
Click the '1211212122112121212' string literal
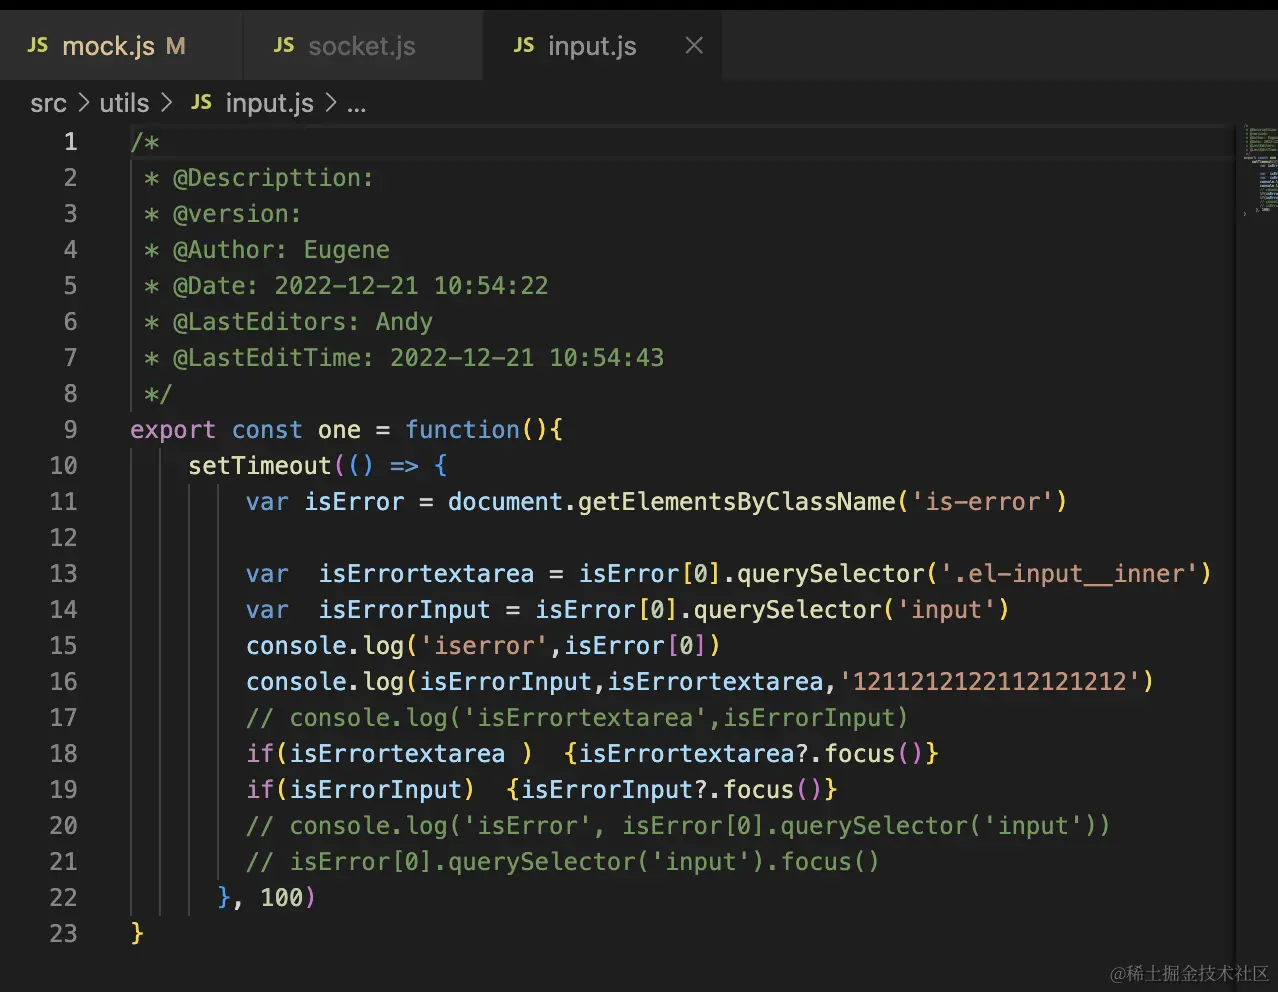pos(989,682)
